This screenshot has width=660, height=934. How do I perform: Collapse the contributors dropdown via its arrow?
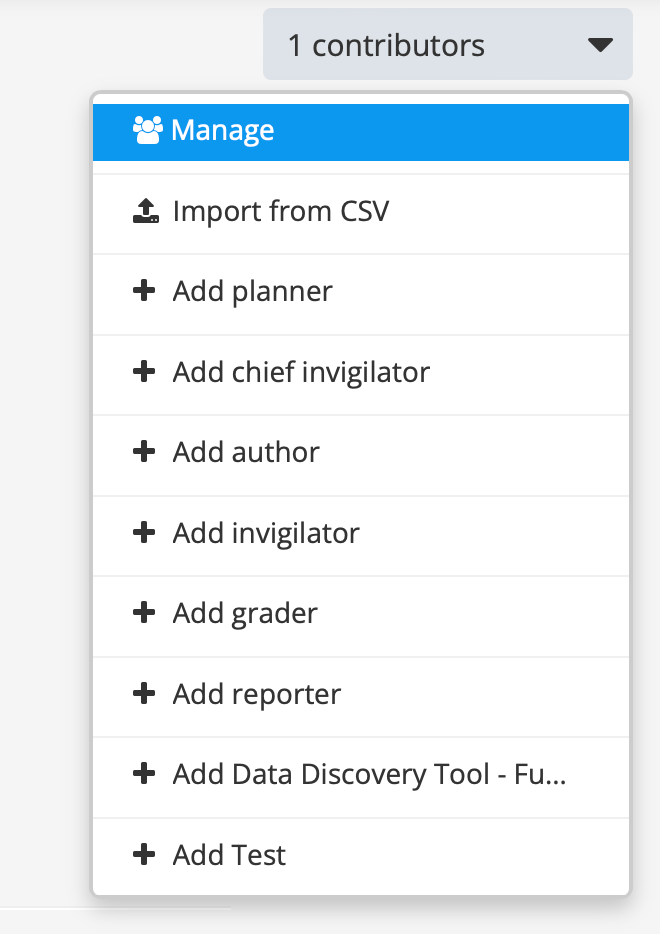[x=600, y=45]
